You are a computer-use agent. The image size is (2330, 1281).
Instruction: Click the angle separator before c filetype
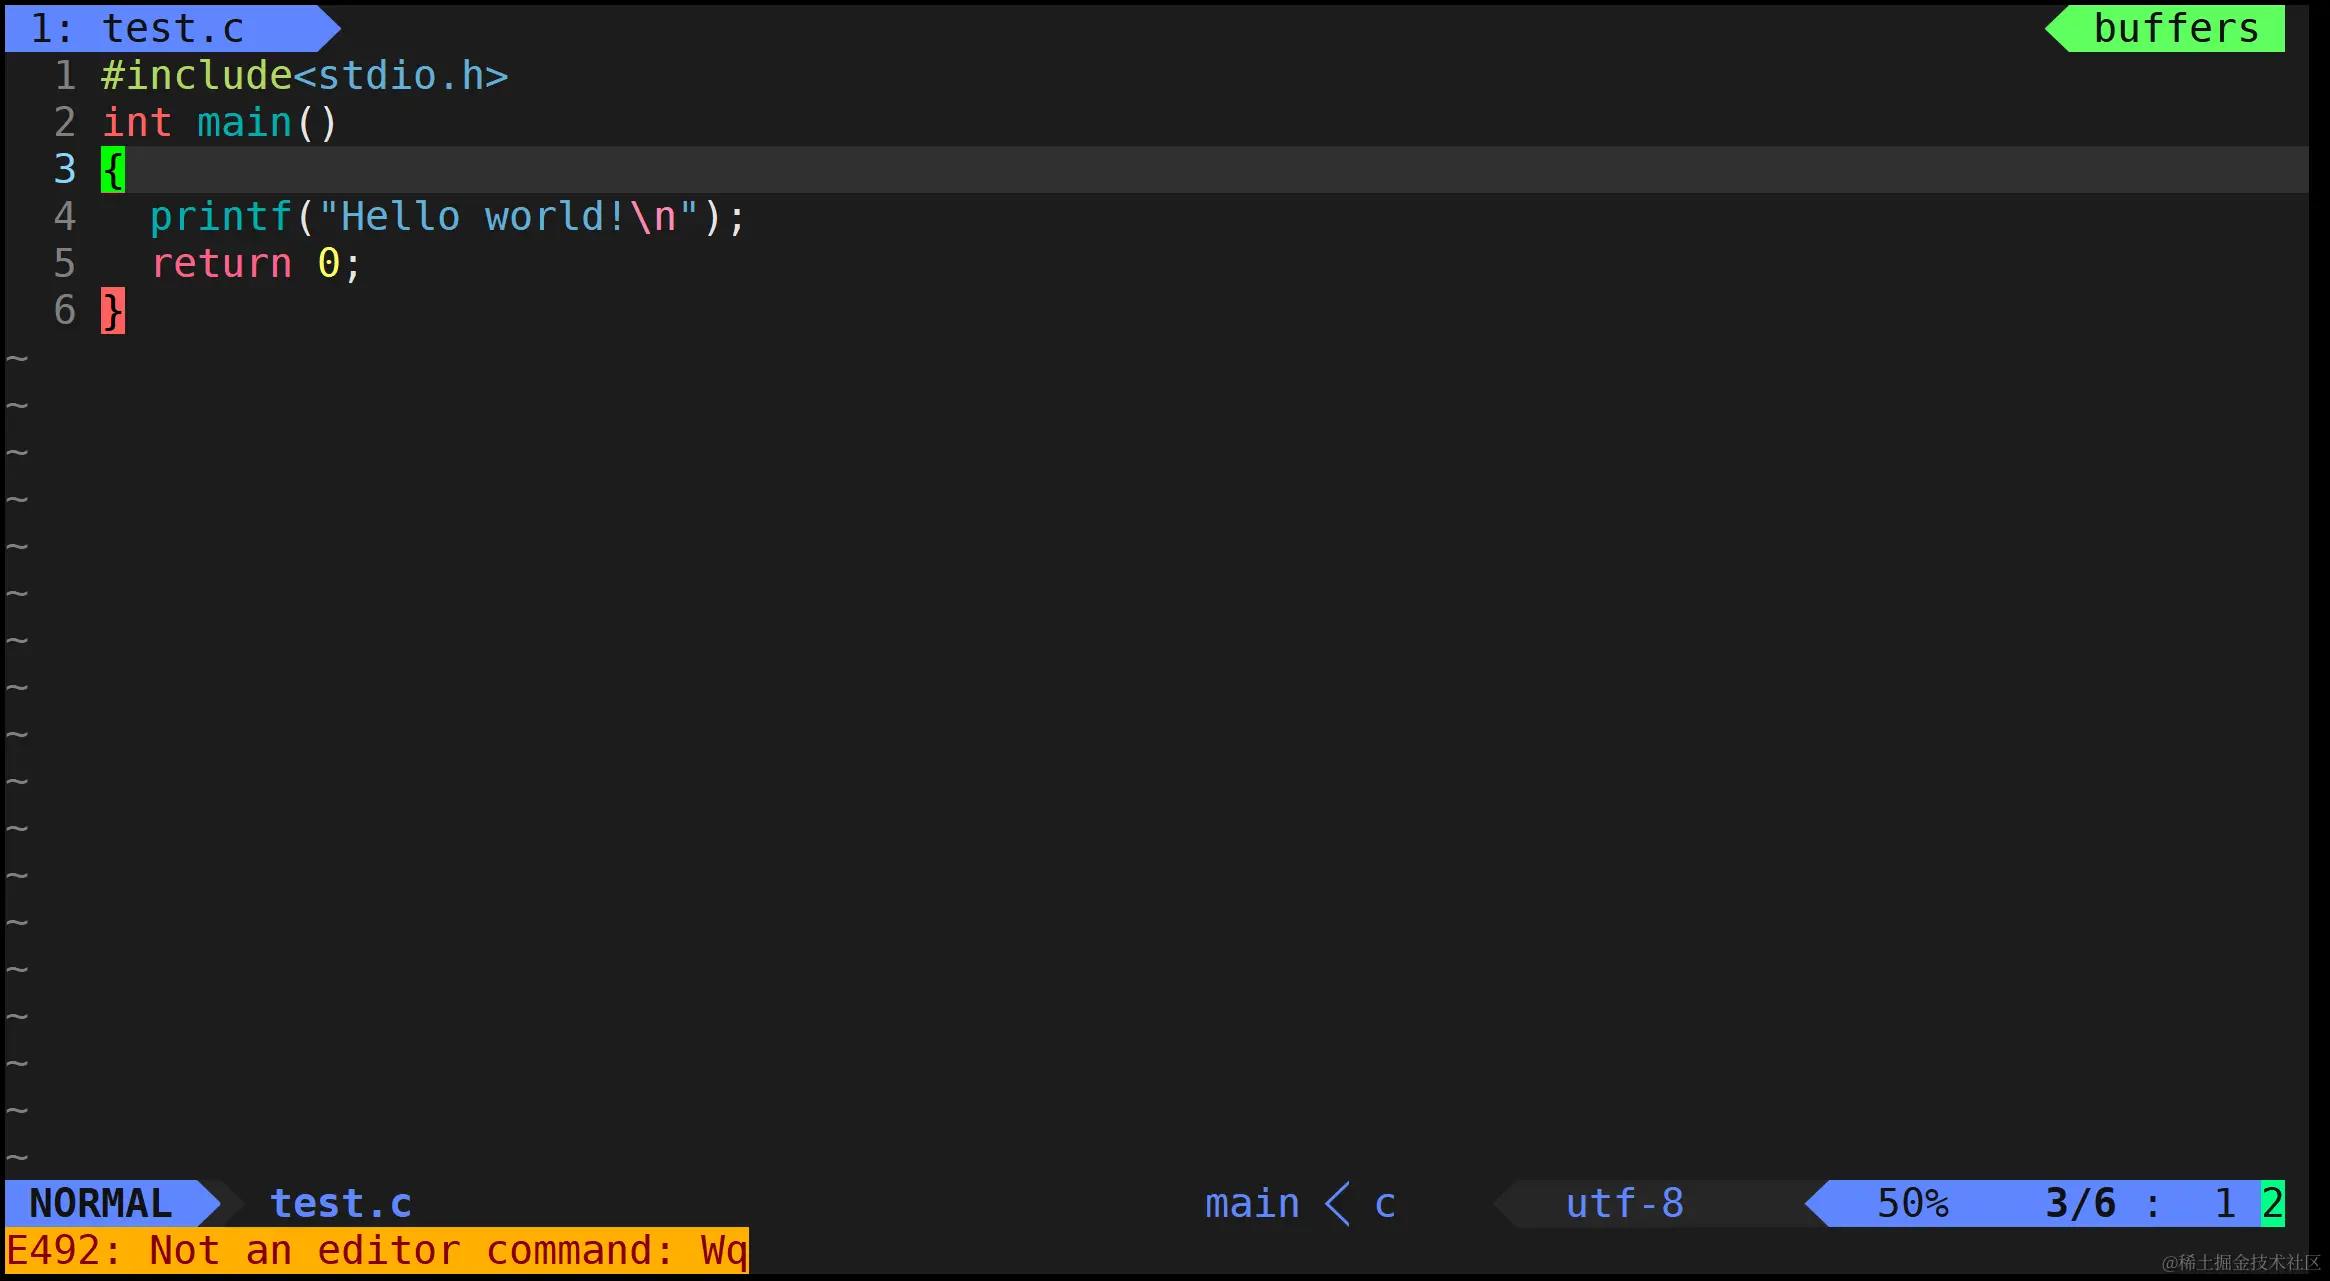[x=1337, y=1203]
